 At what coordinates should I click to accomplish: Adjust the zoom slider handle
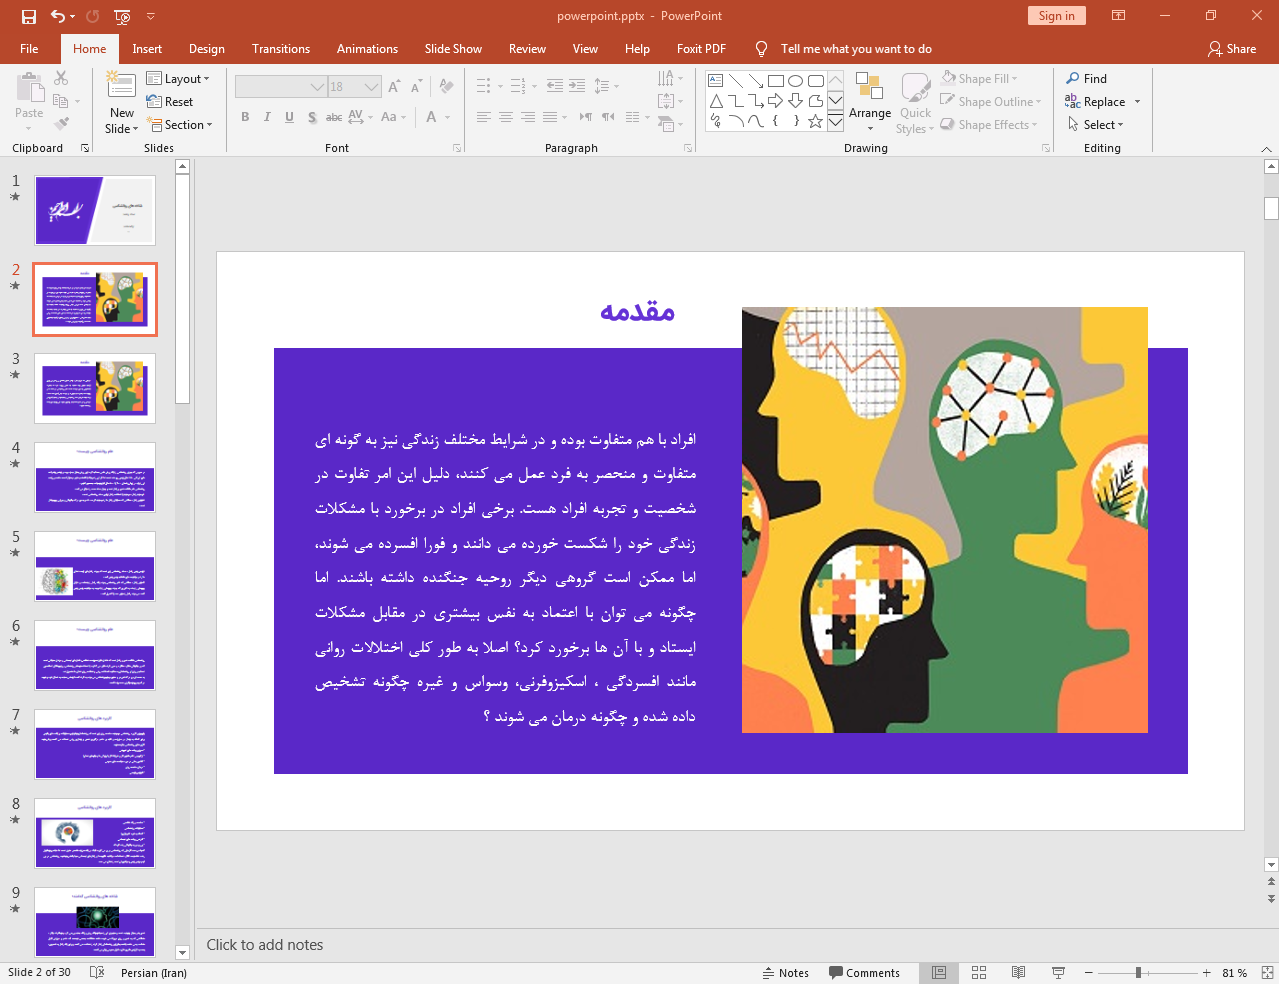(1138, 972)
